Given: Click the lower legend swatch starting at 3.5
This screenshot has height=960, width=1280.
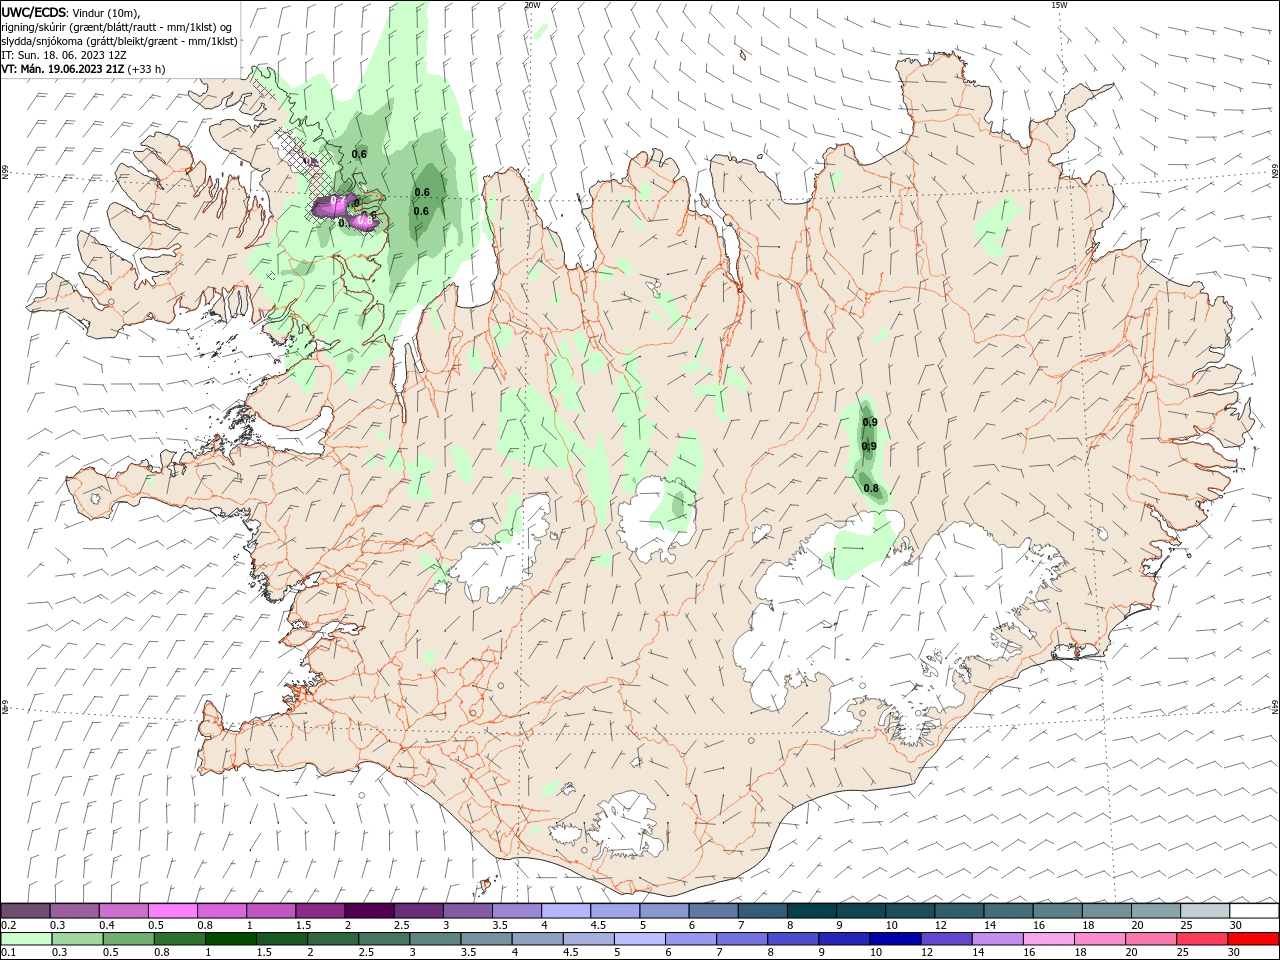Looking at the screenshot, I should 486,939.
